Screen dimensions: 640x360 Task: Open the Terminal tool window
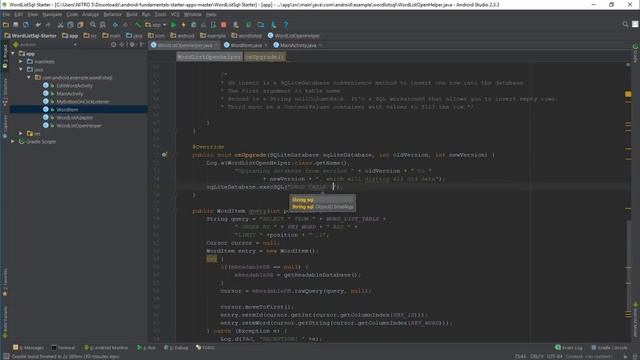coord(63,348)
